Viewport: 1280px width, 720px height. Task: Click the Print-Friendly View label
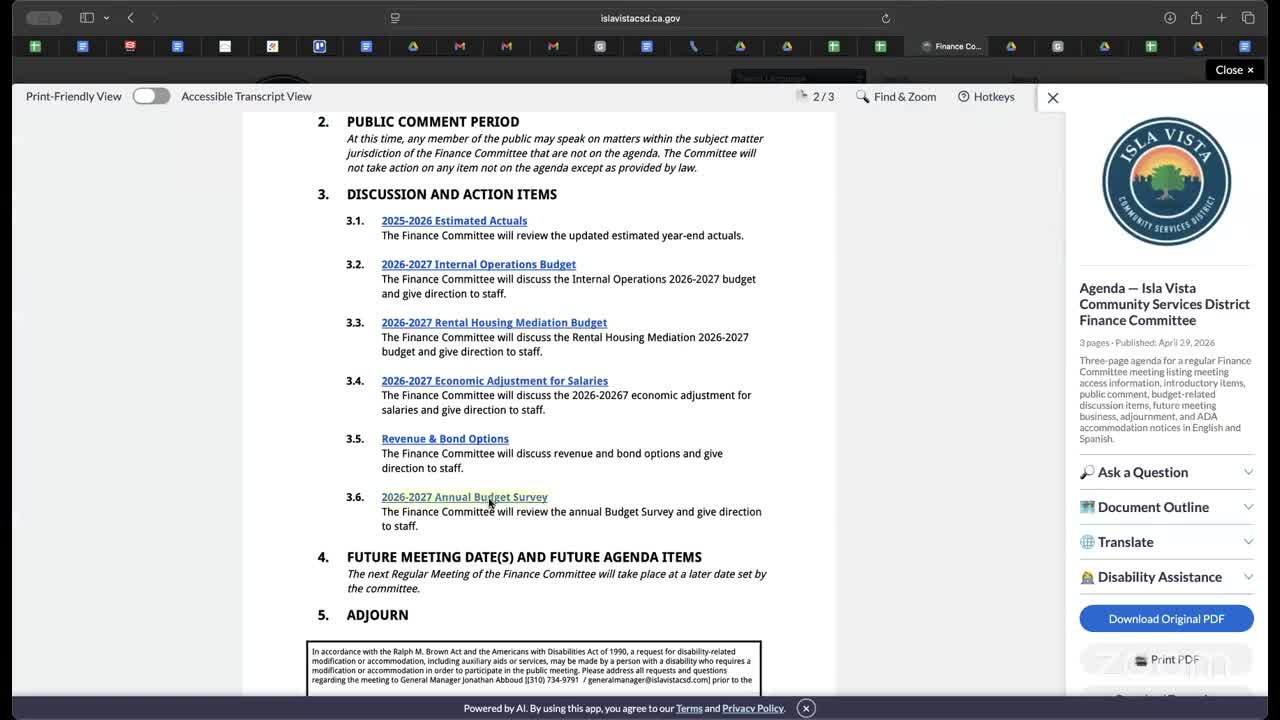pyautogui.click(x=74, y=97)
